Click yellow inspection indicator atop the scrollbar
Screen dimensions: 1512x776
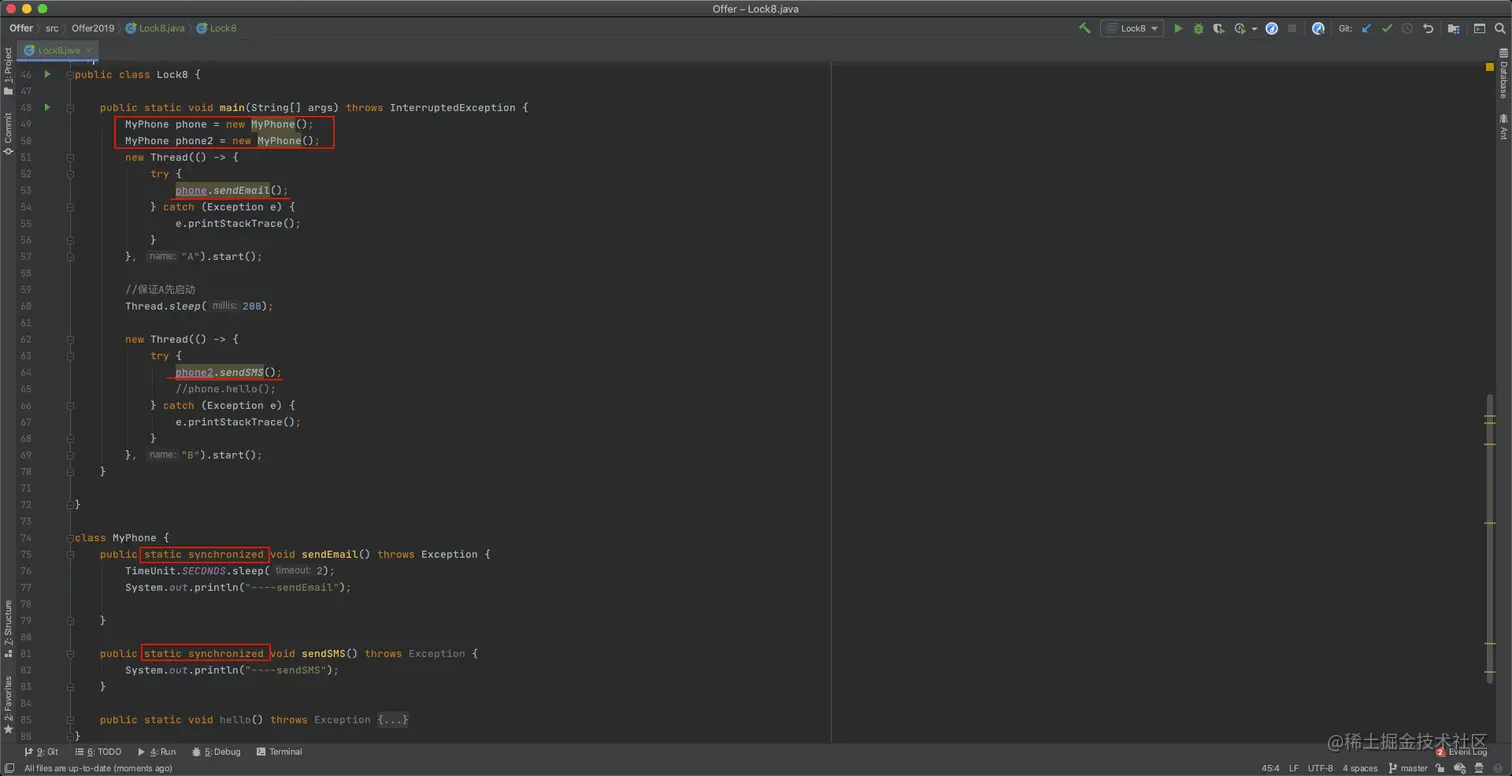[x=1490, y=67]
